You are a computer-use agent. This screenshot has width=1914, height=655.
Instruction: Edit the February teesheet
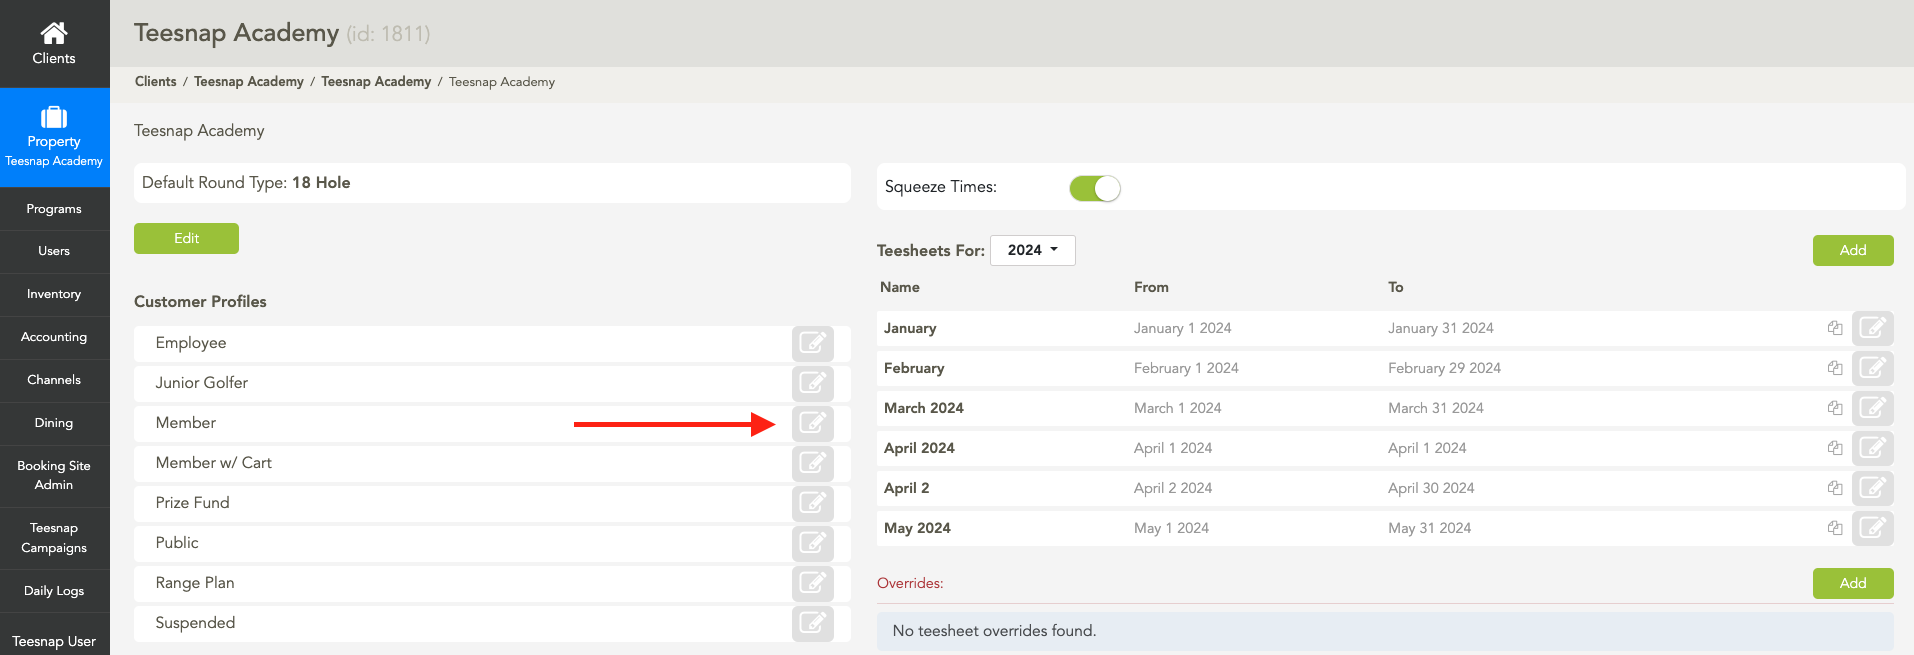click(1873, 368)
